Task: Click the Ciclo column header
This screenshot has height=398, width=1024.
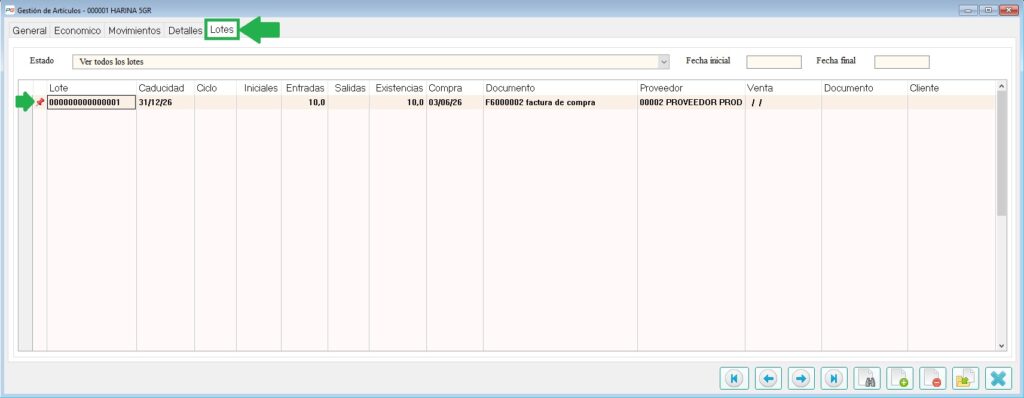Action: pos(216,88)
